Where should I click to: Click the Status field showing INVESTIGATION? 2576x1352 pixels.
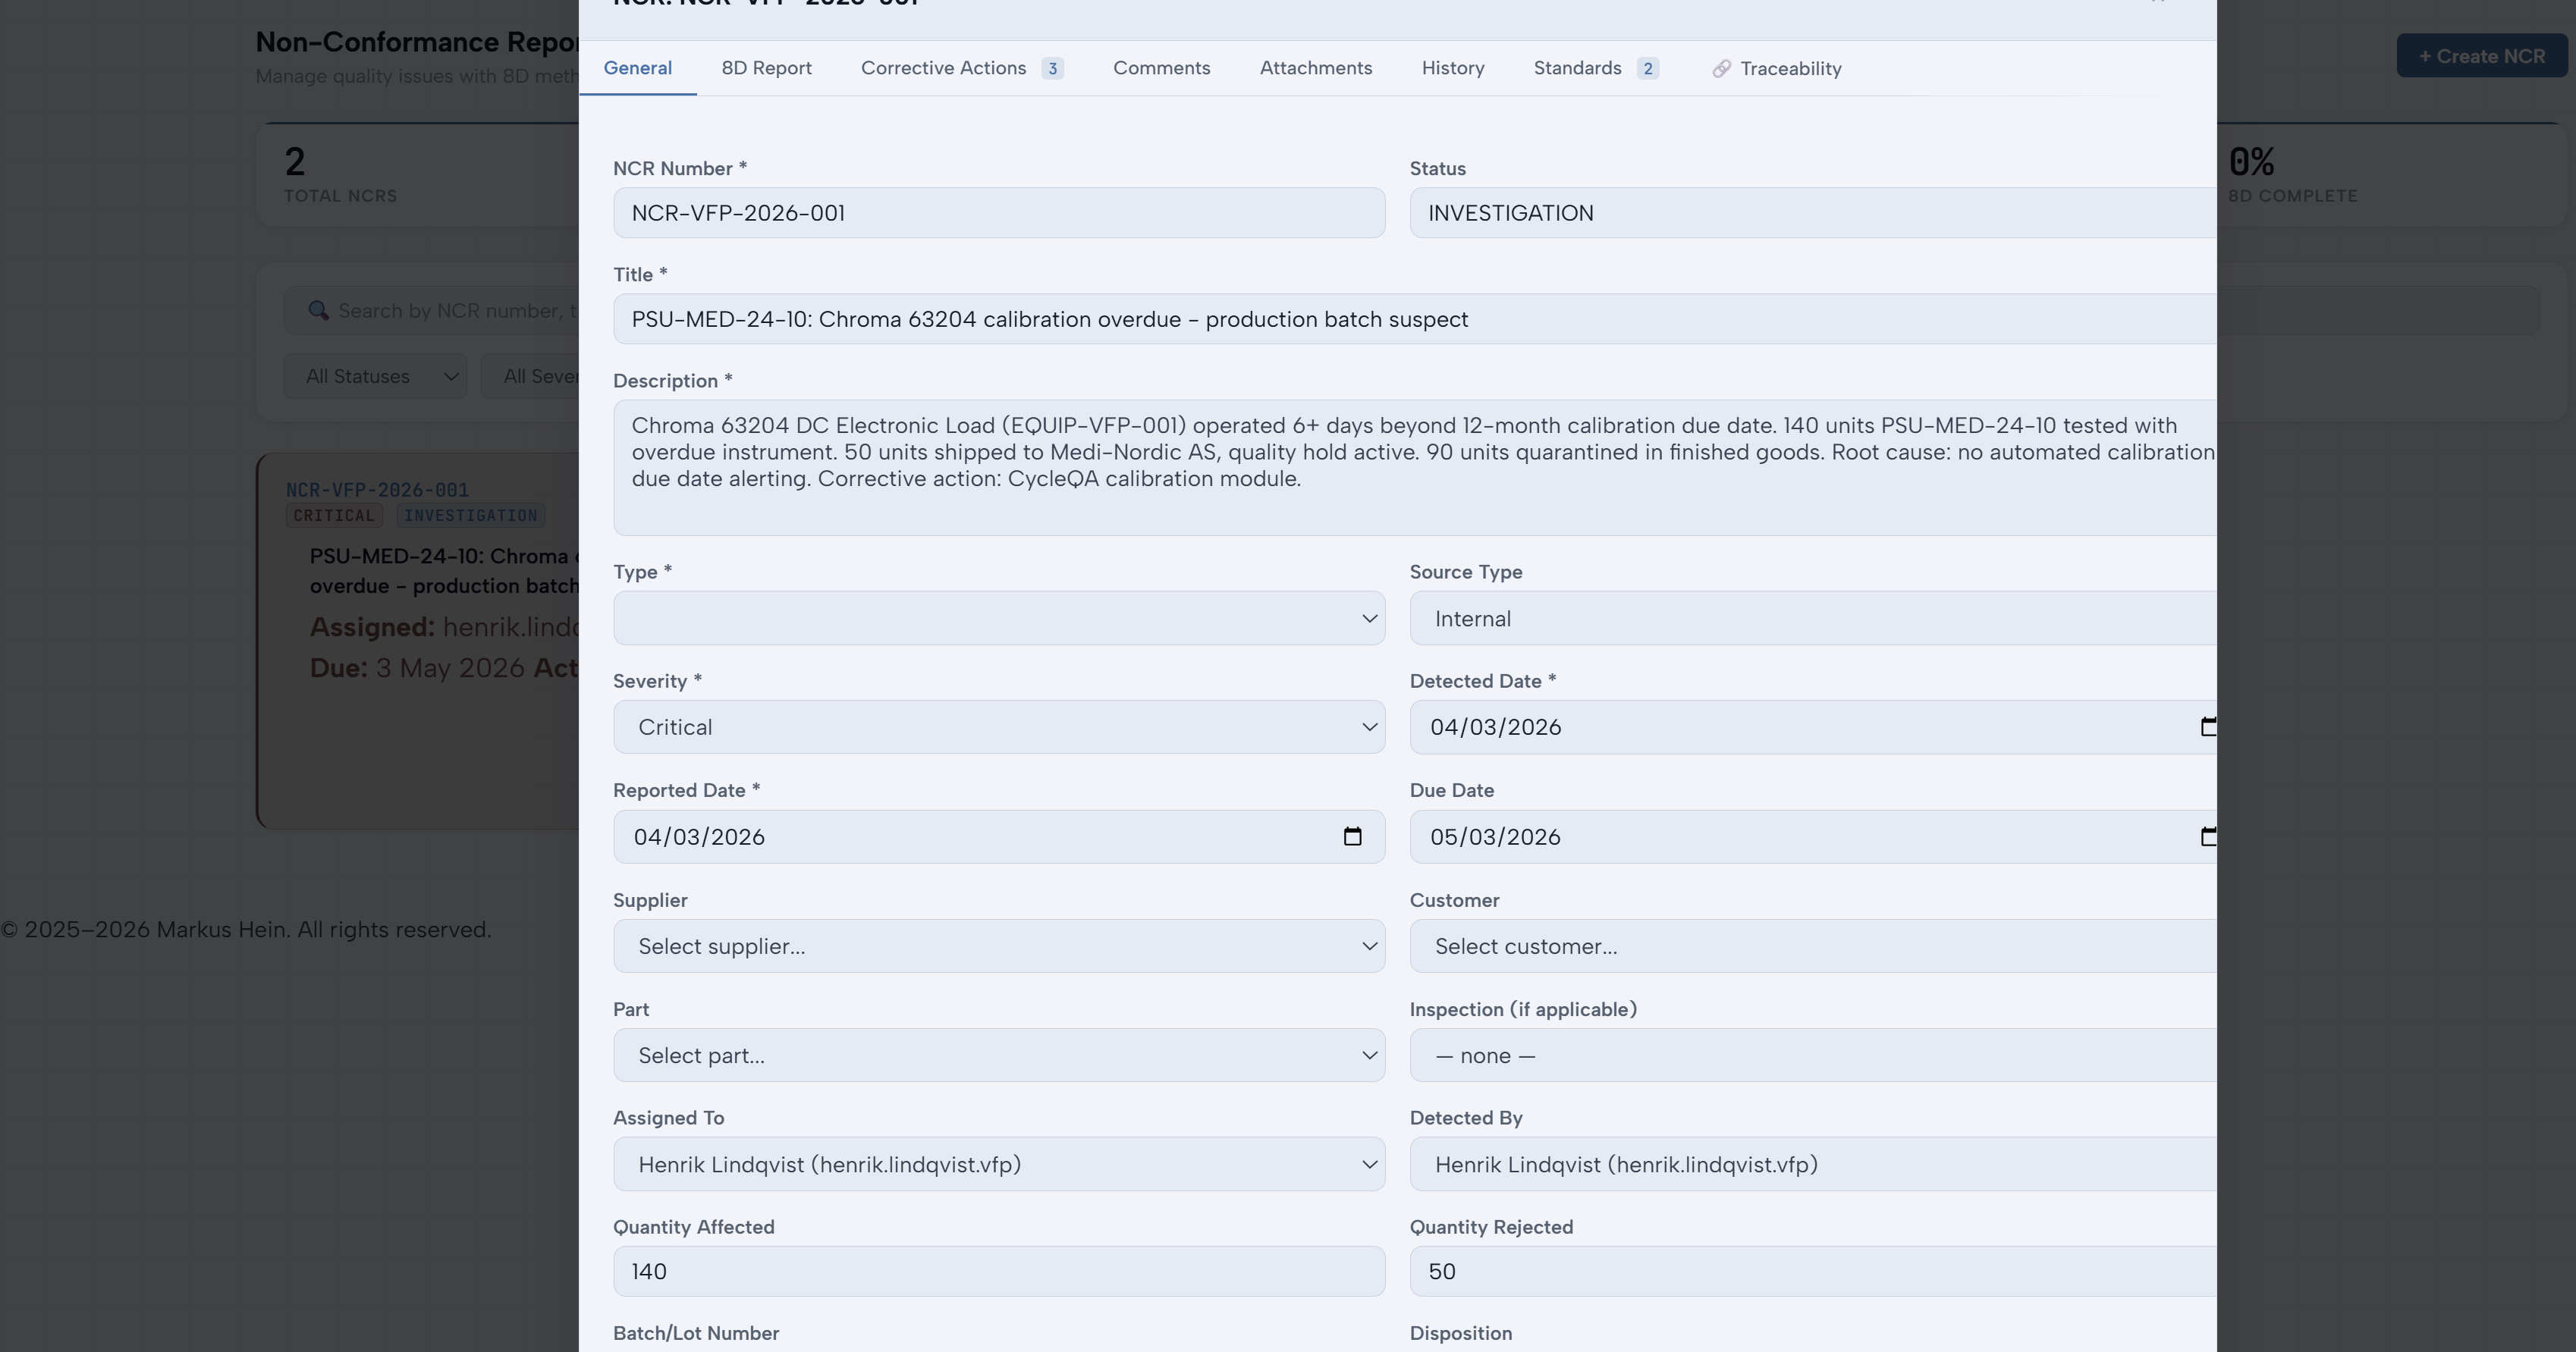click(x=1813, y=213)
